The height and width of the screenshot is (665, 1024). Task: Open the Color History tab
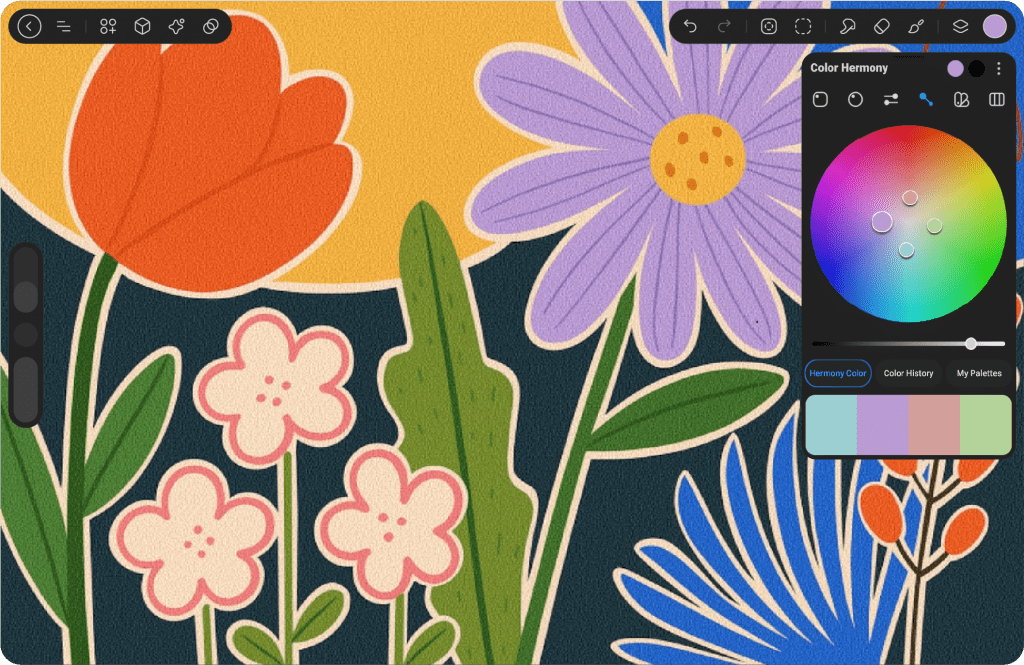[x=908, y=373]
